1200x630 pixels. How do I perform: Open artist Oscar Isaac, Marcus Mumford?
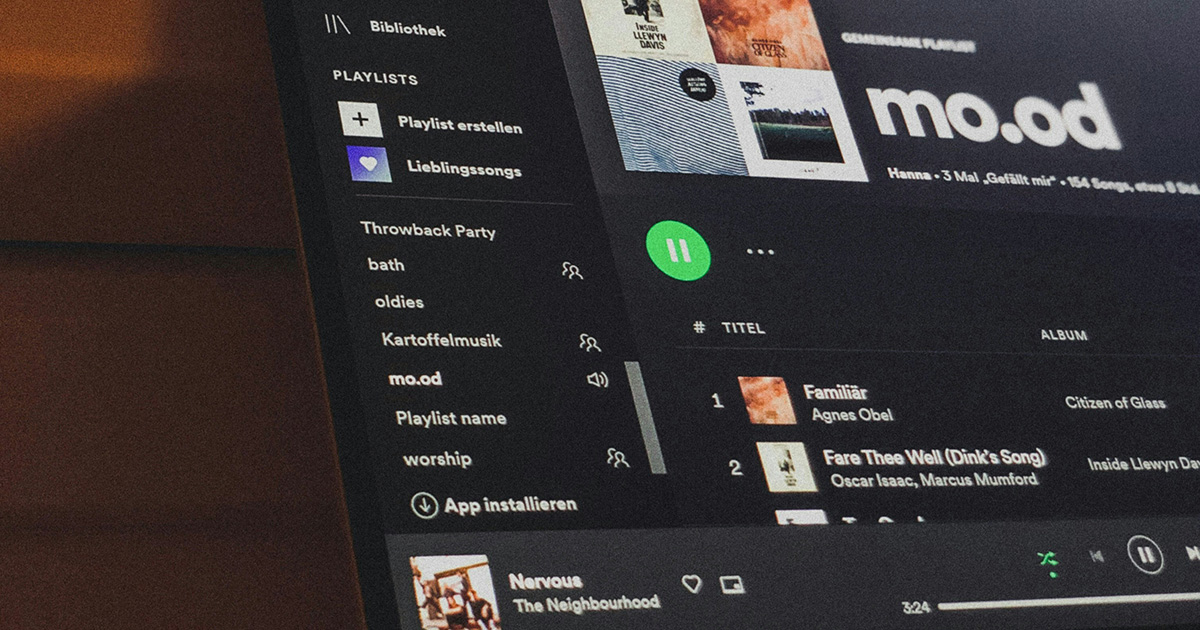[934, 480]
